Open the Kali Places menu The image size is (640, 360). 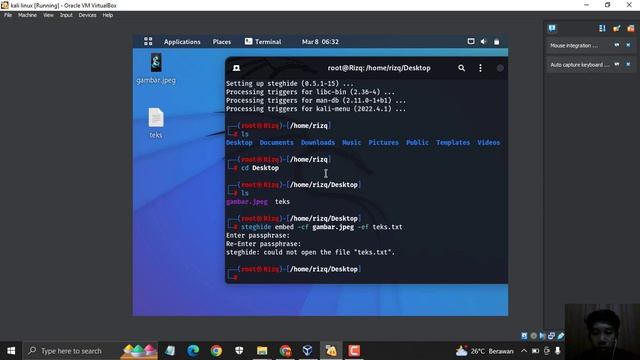click(222, 42)
